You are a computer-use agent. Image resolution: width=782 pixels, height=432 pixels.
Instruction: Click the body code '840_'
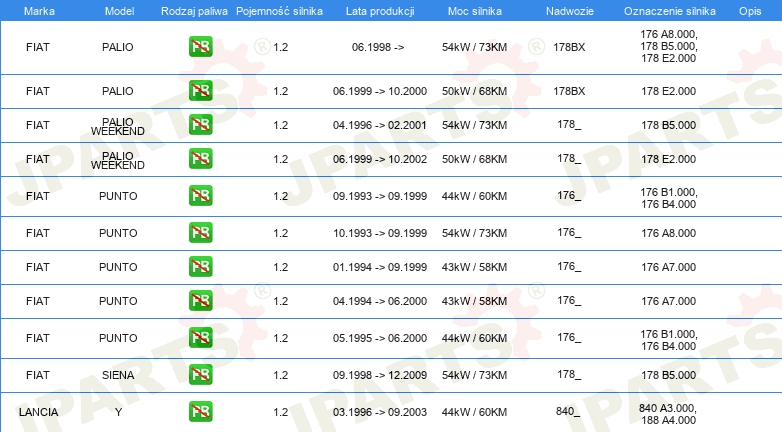(x=568, y=411)
